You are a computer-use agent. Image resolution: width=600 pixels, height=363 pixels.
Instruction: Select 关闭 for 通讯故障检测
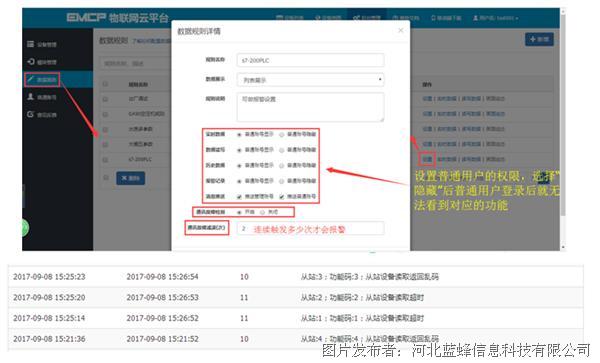click(262, 212)
